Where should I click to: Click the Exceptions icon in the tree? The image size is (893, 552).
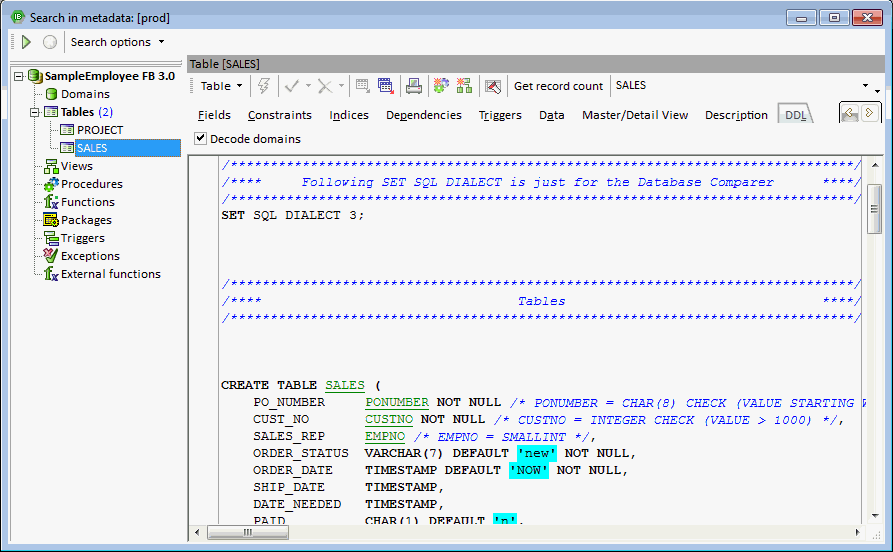coord(51,256)
